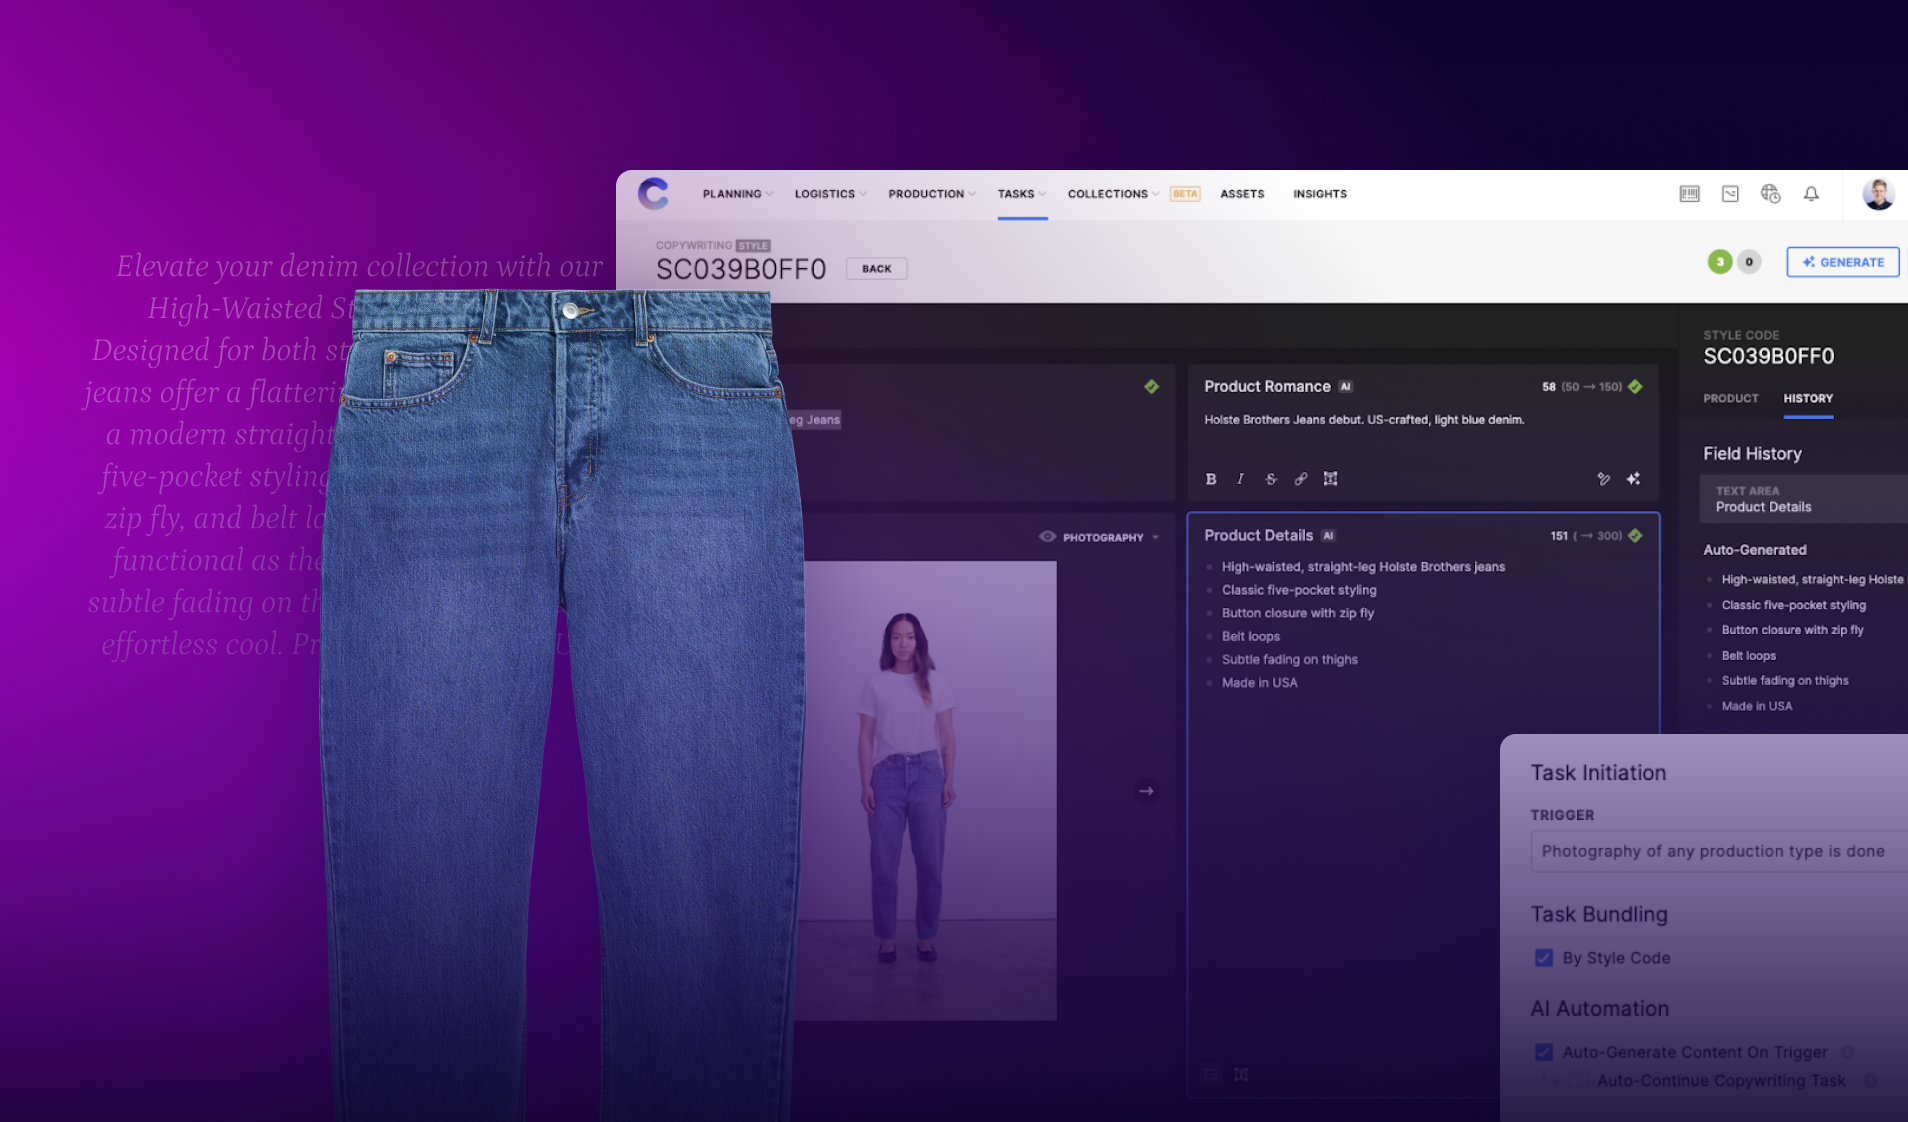Click the AI sparkle icon in Product Romance
This screenshot has width=1908, height=1122.
point(1633,479)
